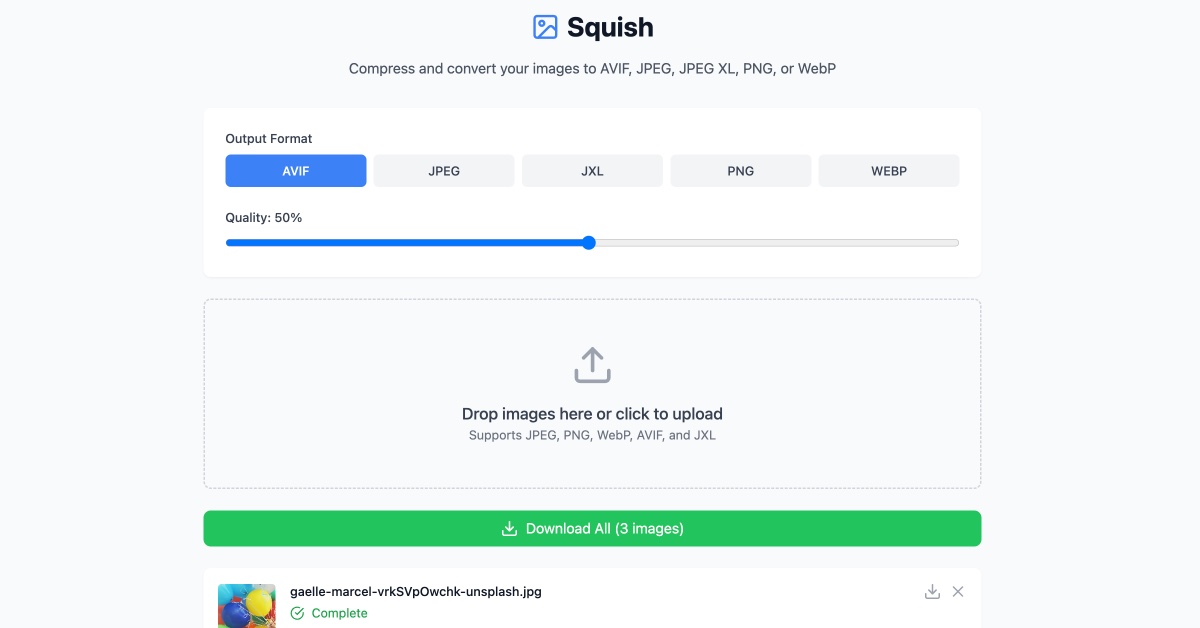1200x628 pixels.
Task: Click the green Complete checkmark icon
Action: 297,613
